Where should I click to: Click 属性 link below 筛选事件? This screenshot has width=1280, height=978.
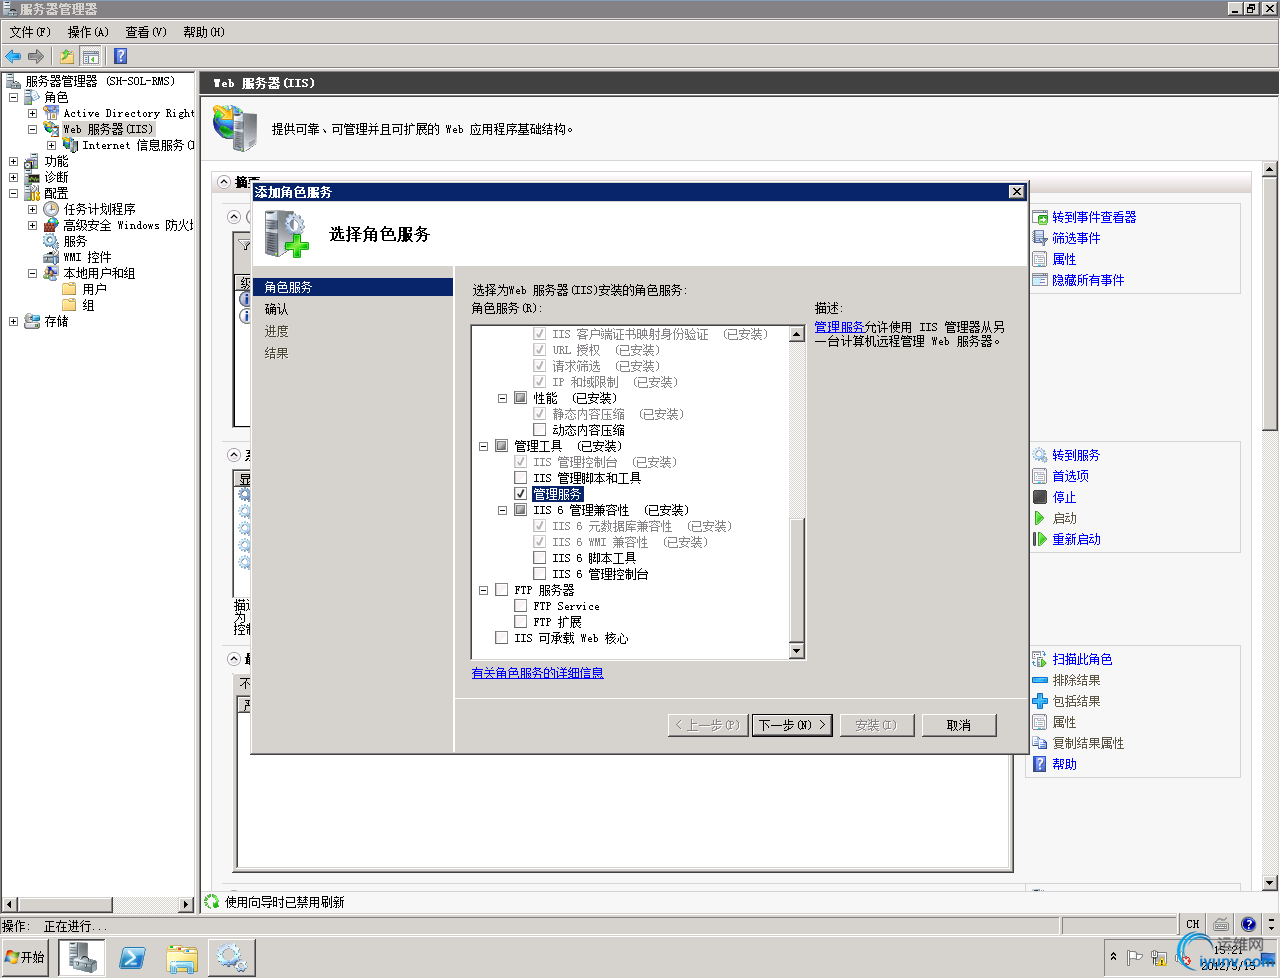tap(1064, 259)
